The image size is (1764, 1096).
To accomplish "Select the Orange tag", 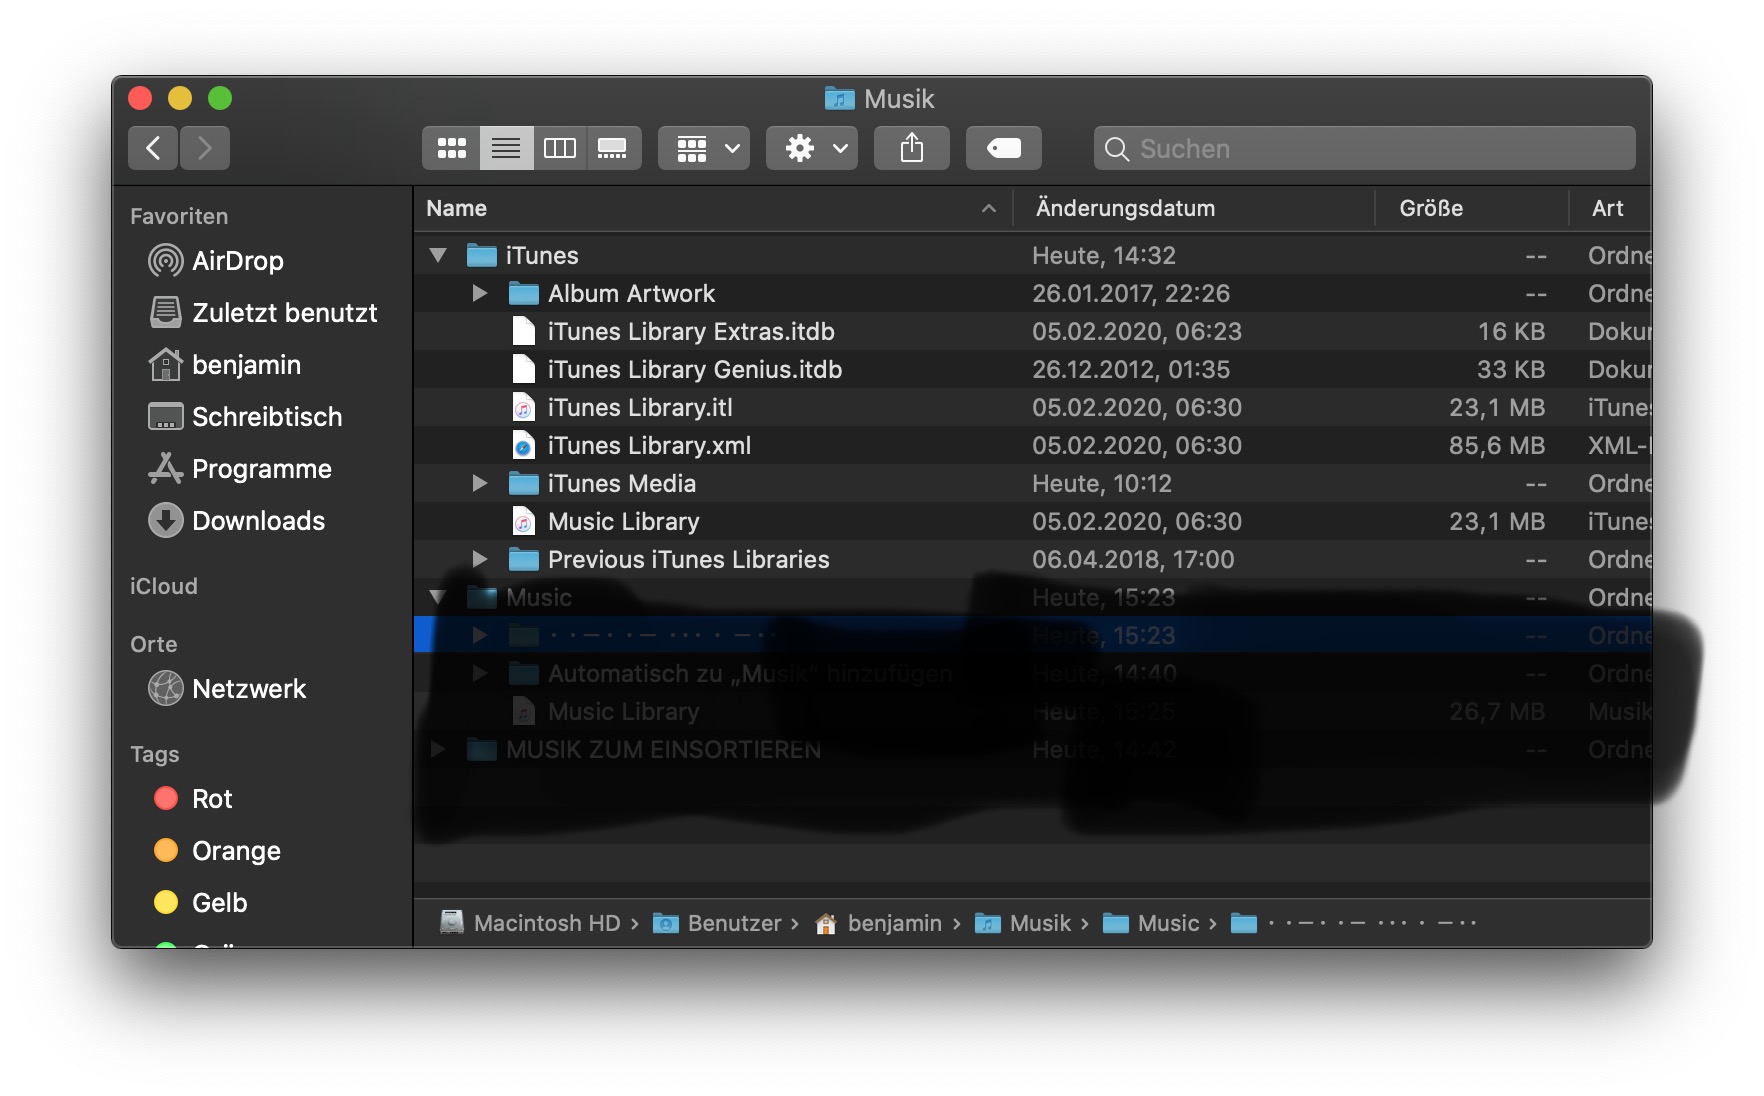I will point(216,851).
